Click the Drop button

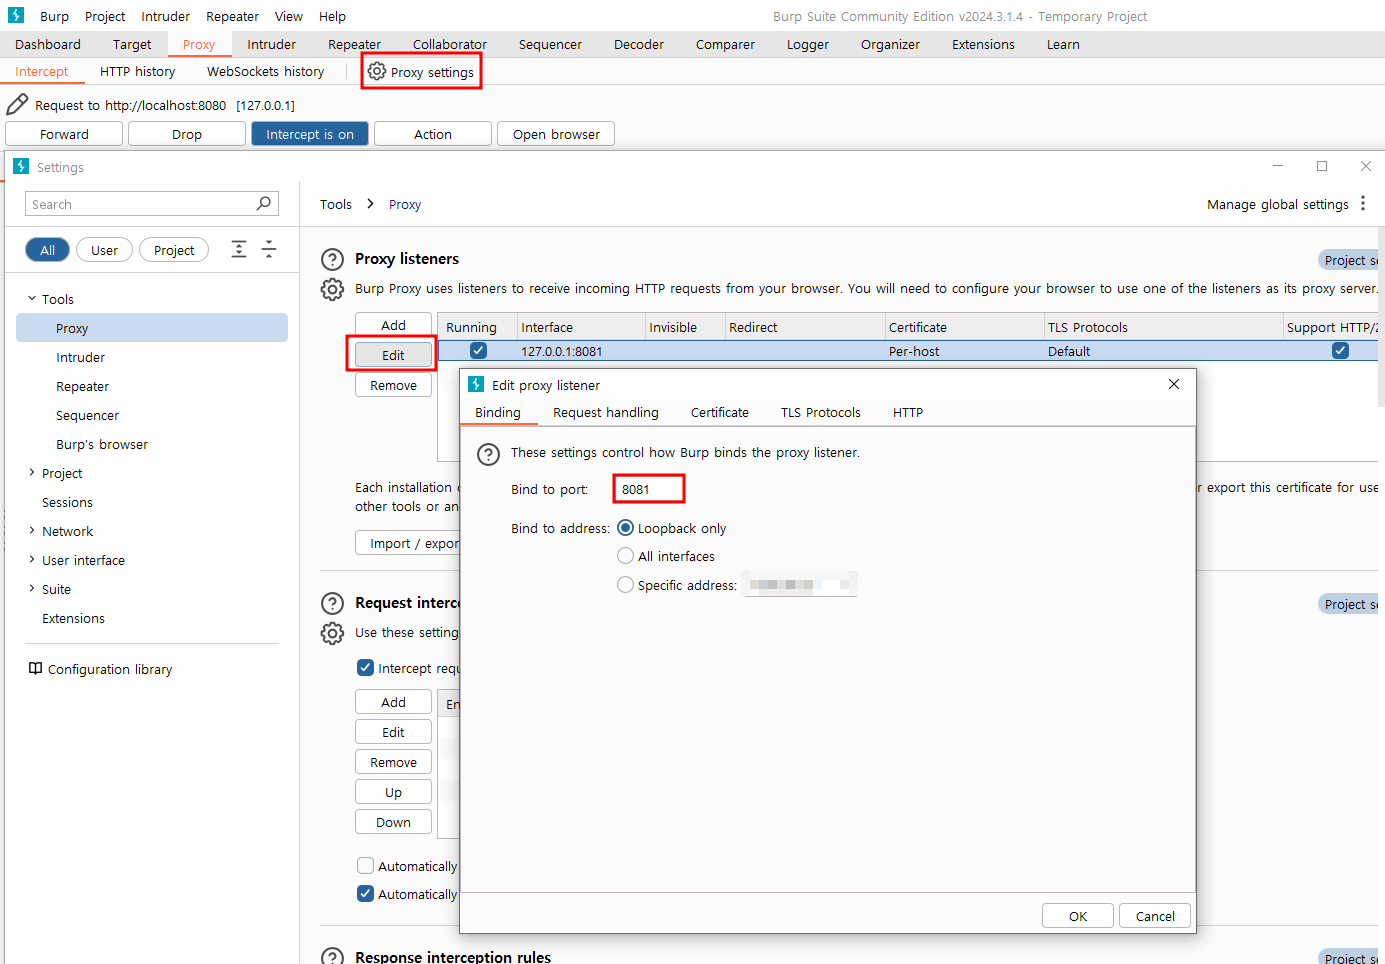click(187, 134)
